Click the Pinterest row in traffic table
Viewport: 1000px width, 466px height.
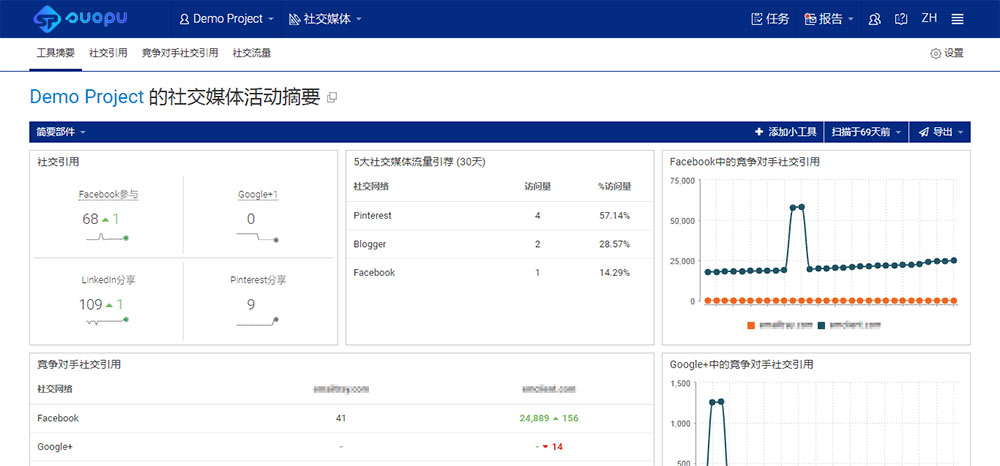(x=372, y=216)
